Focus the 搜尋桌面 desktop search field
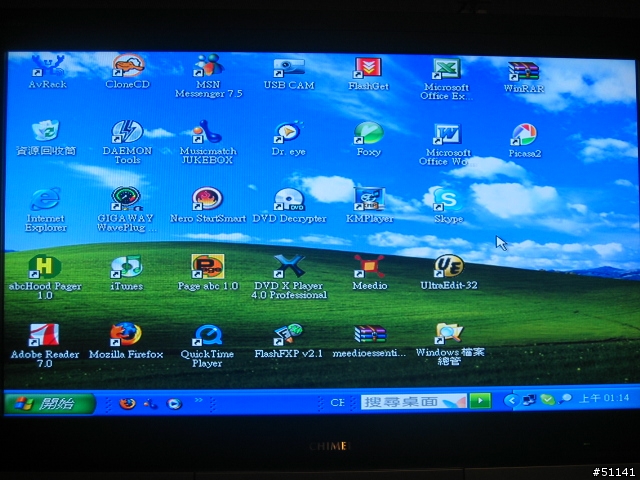This screenshot has height=480, width=640. (x=413, y=402)
